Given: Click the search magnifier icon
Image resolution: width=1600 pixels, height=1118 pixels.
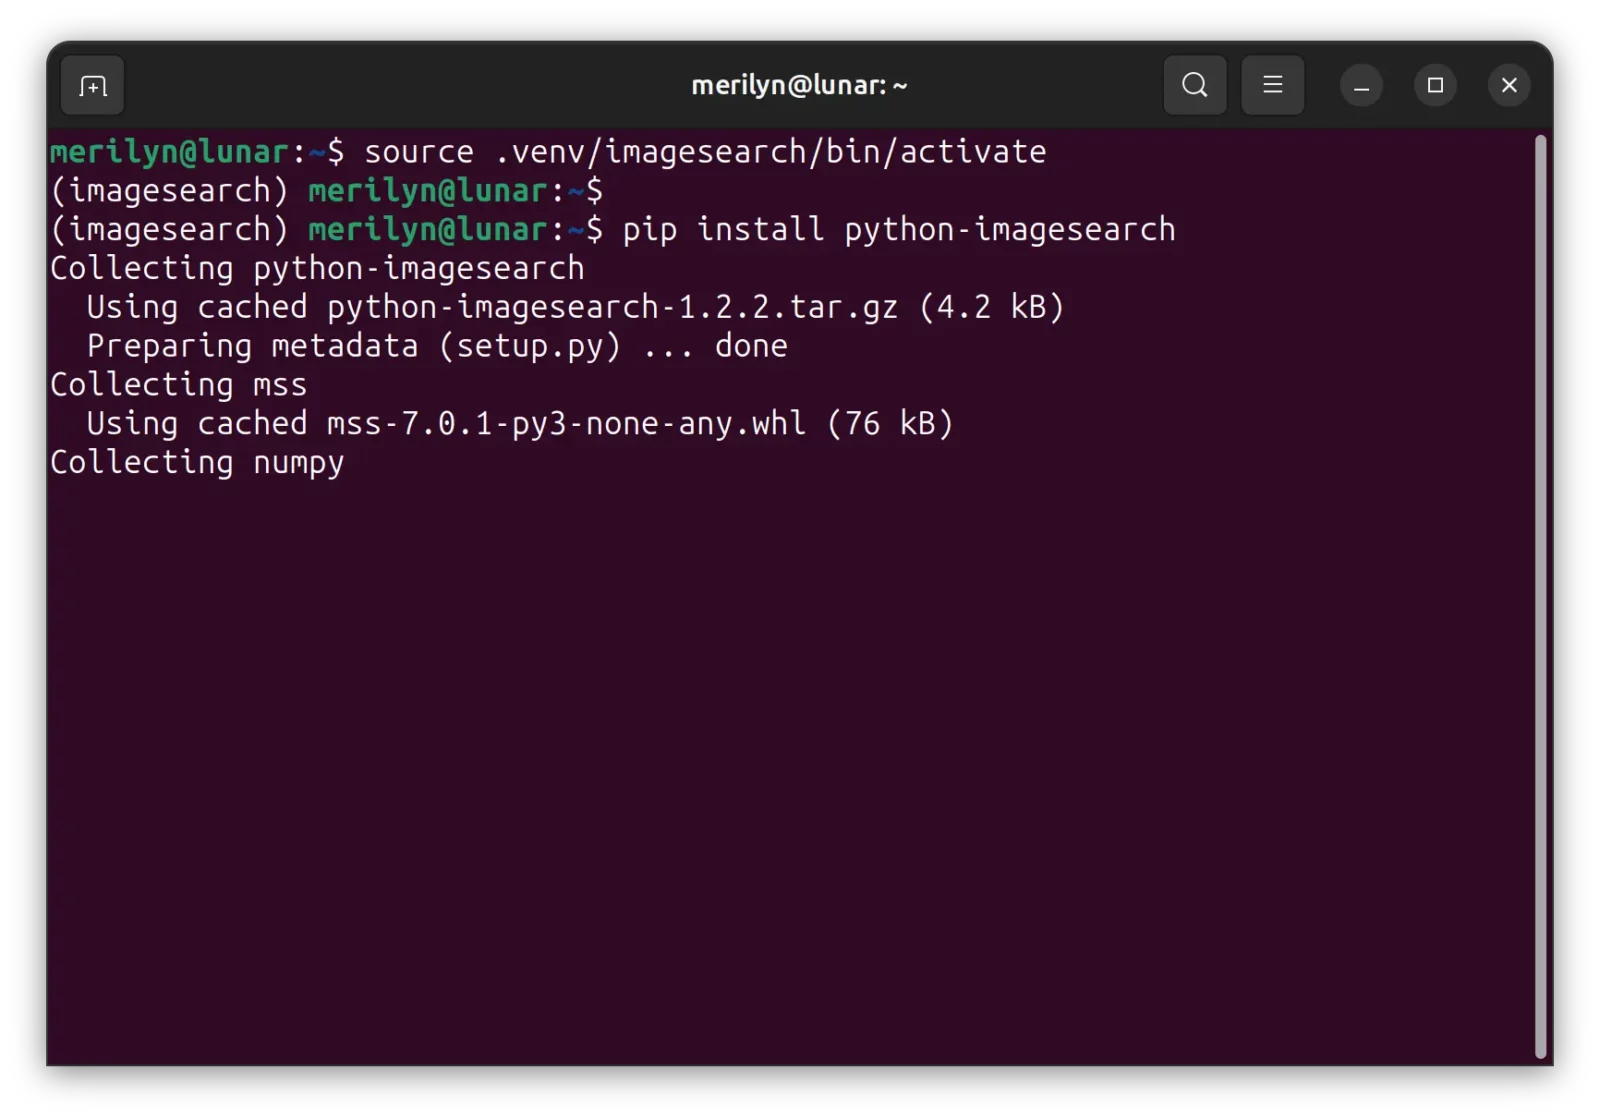Looking at the screenshot, I should [x=1194, y=86].
